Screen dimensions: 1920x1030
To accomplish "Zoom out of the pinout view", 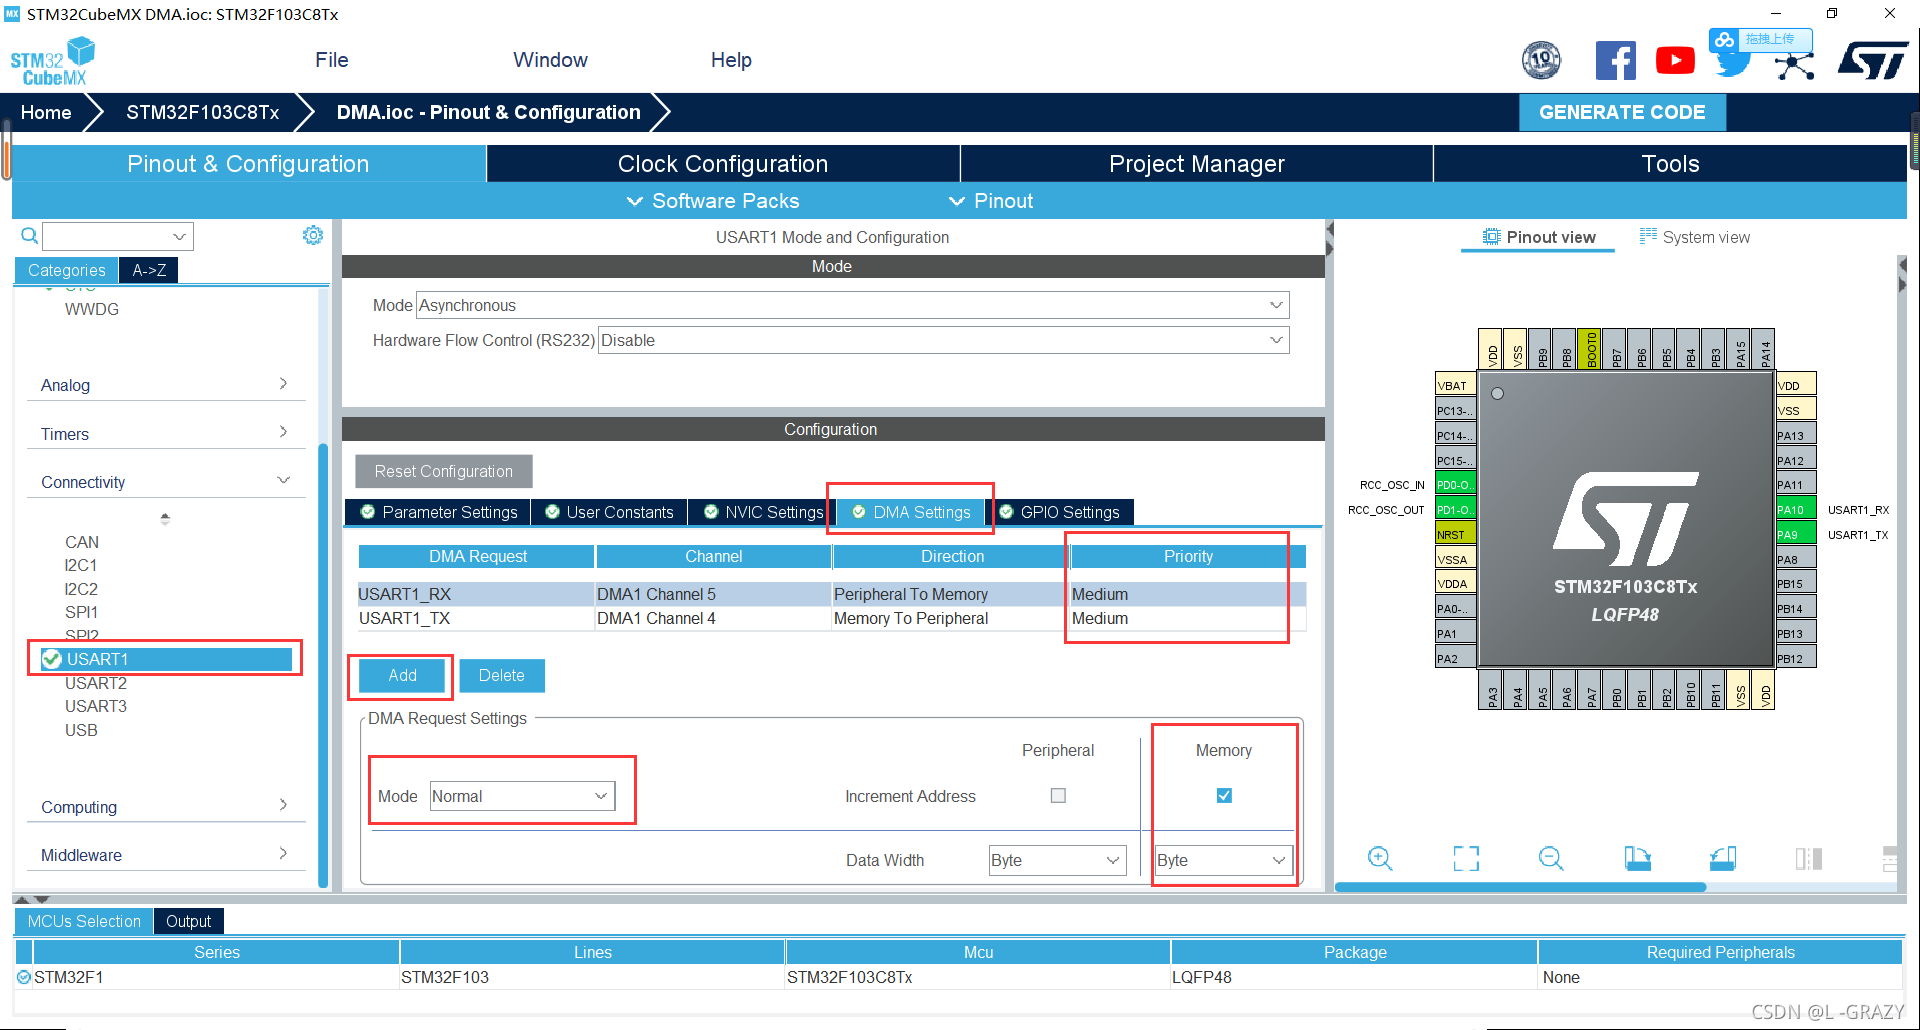I will click(1551, 858).
